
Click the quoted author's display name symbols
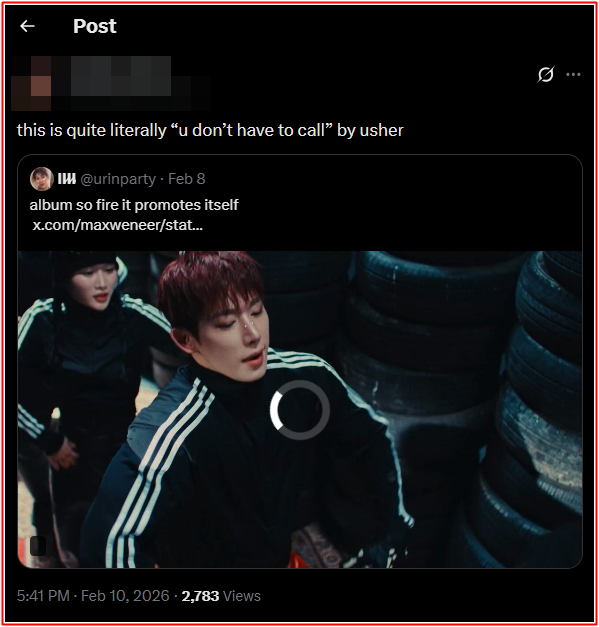[67, 179]
